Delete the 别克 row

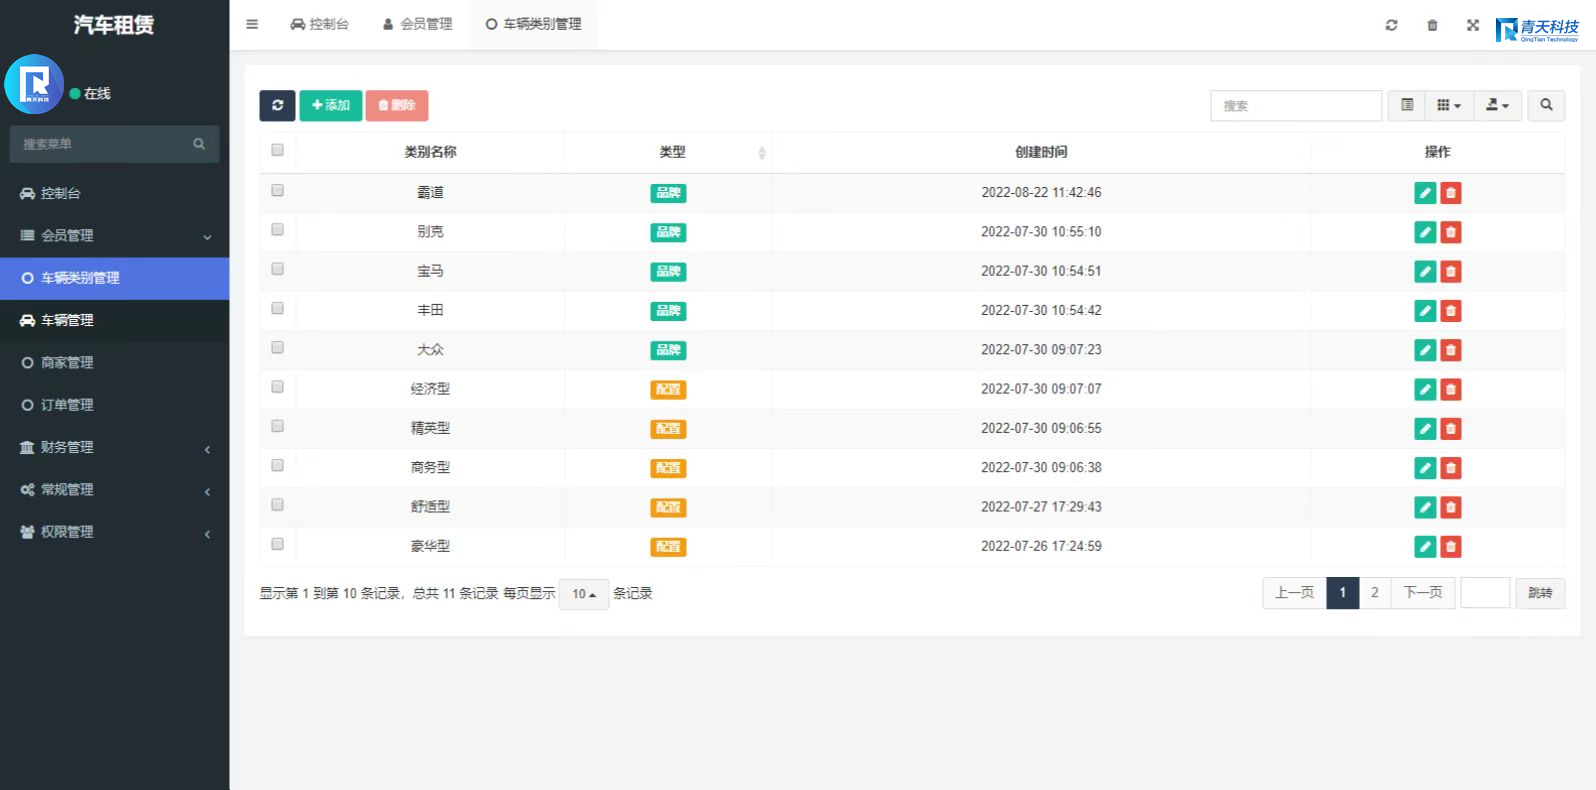point(1451,232)
